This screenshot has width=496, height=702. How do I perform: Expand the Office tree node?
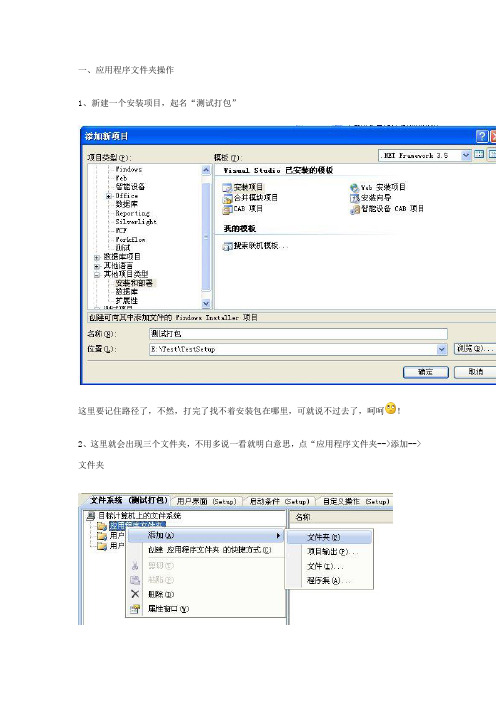[109, 196]
